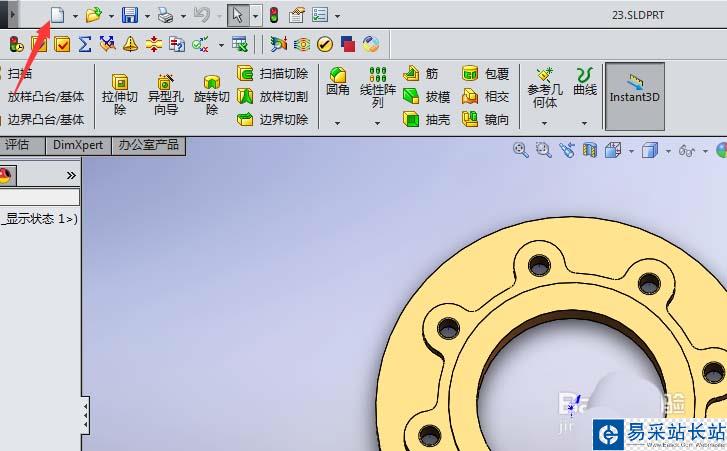Expand the Hide/Show Items dropdown arrow

point(705,152)
